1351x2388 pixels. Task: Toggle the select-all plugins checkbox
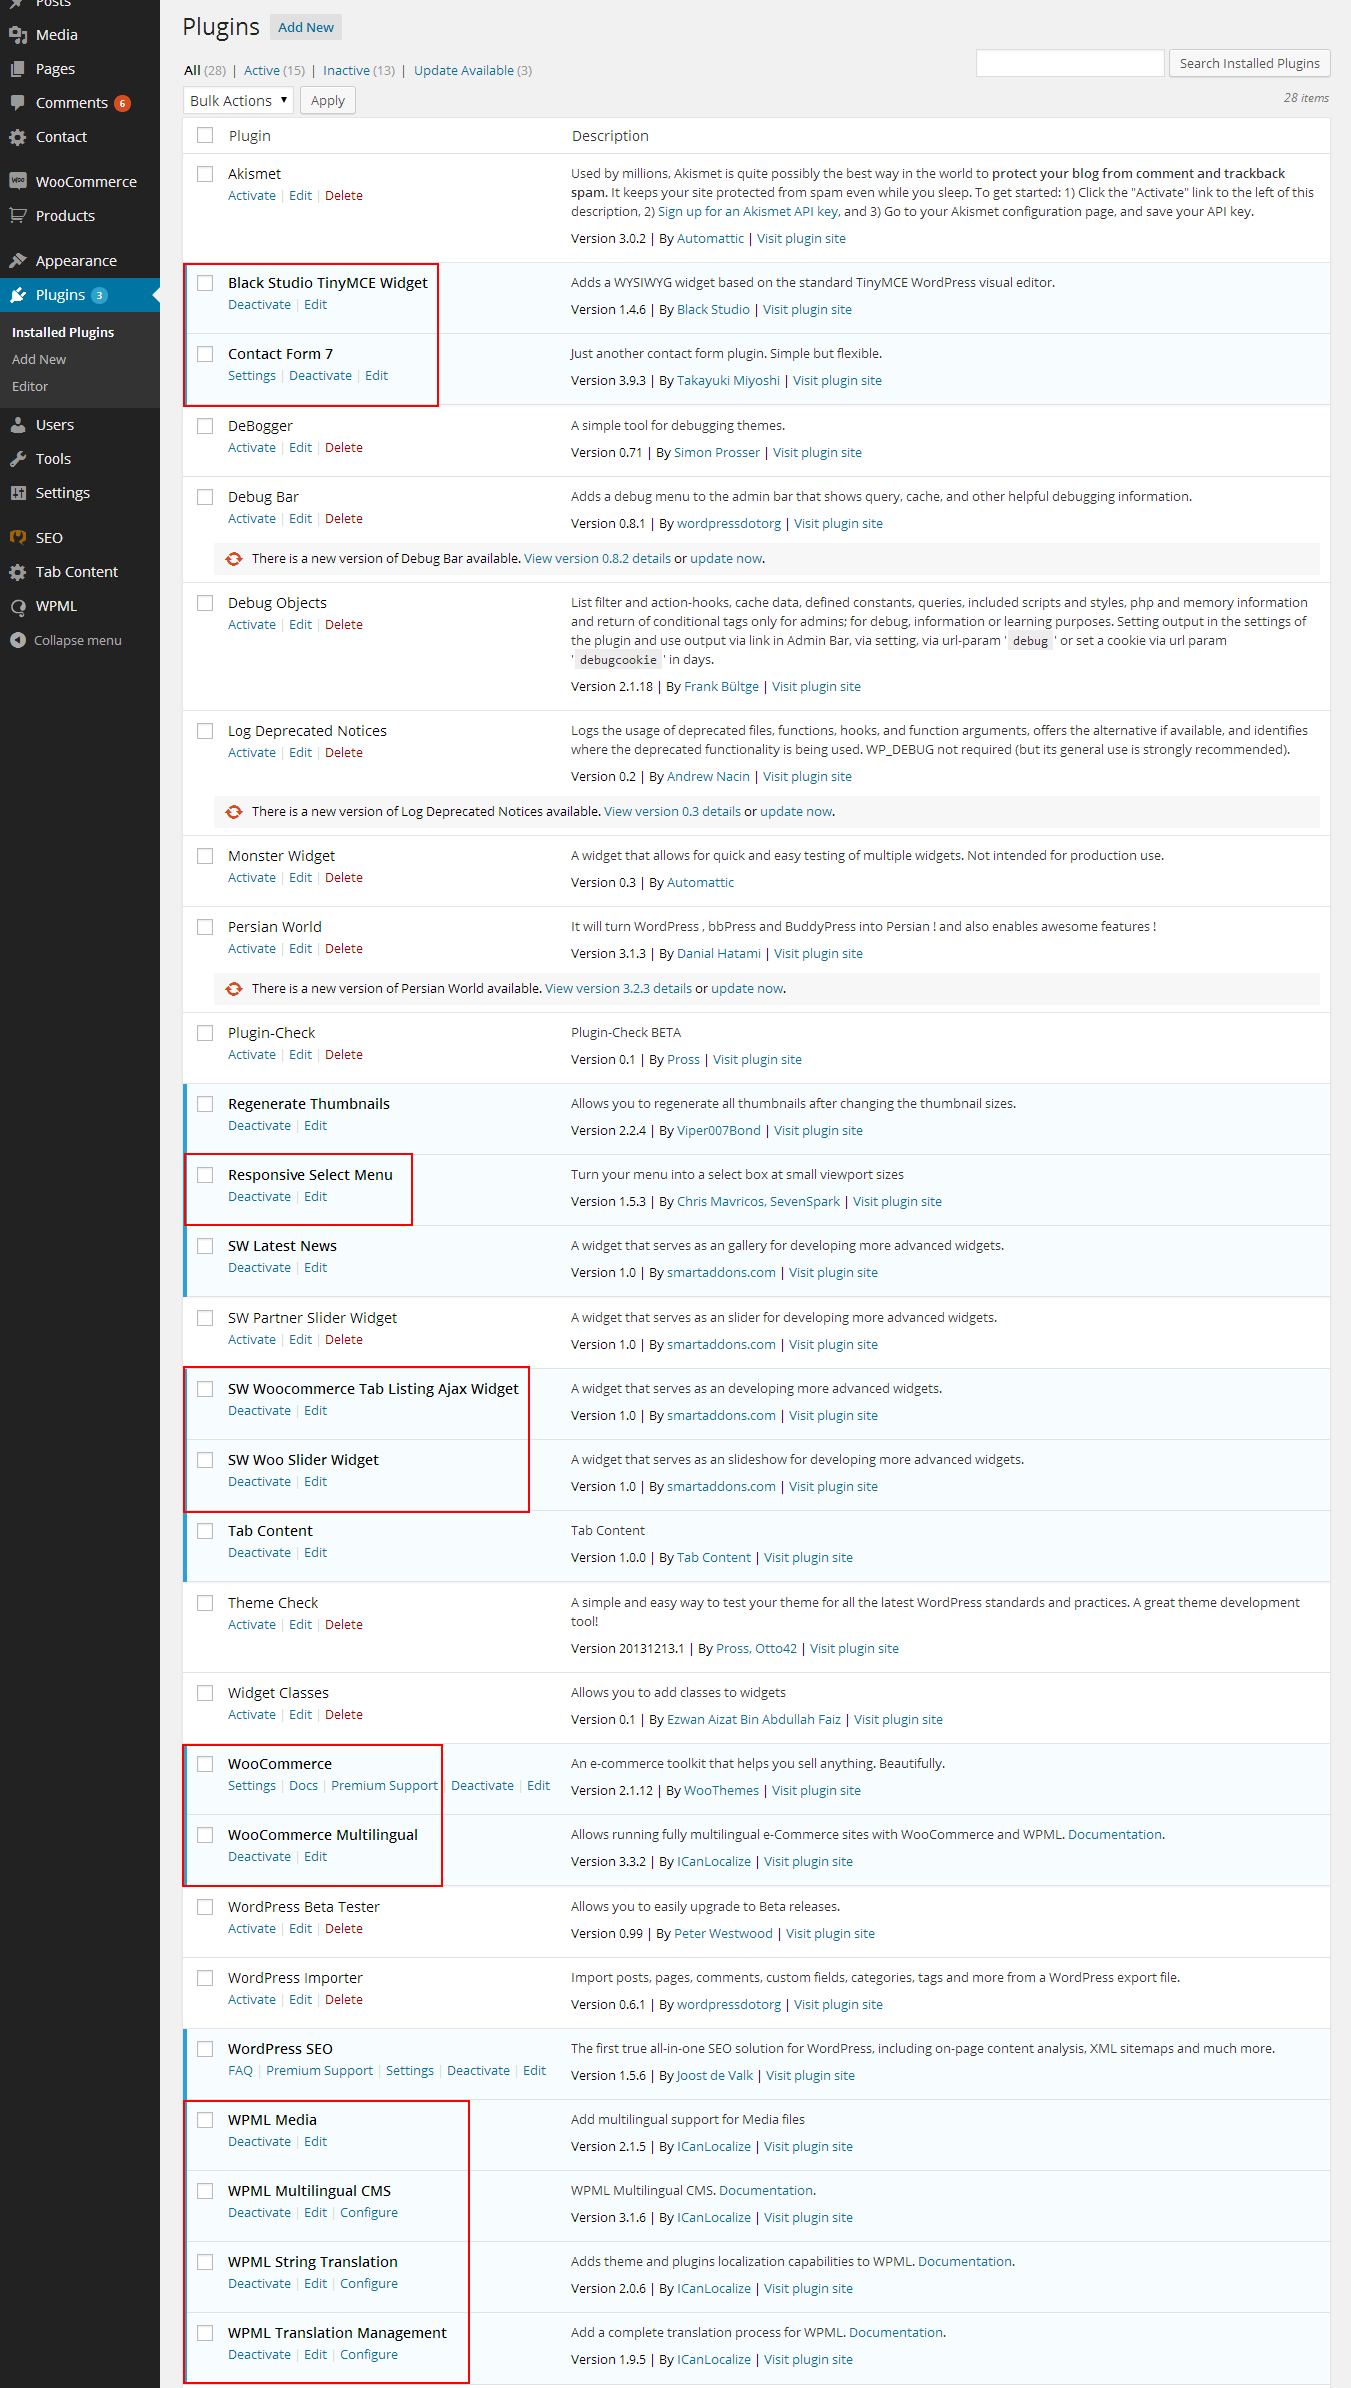[x=205, y=135]
